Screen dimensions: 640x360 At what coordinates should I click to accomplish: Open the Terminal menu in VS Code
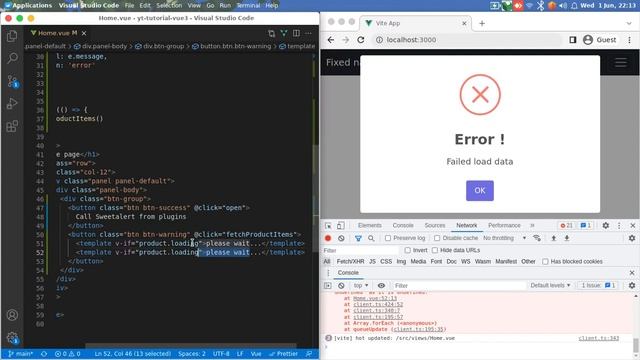(x=248, y=5)
